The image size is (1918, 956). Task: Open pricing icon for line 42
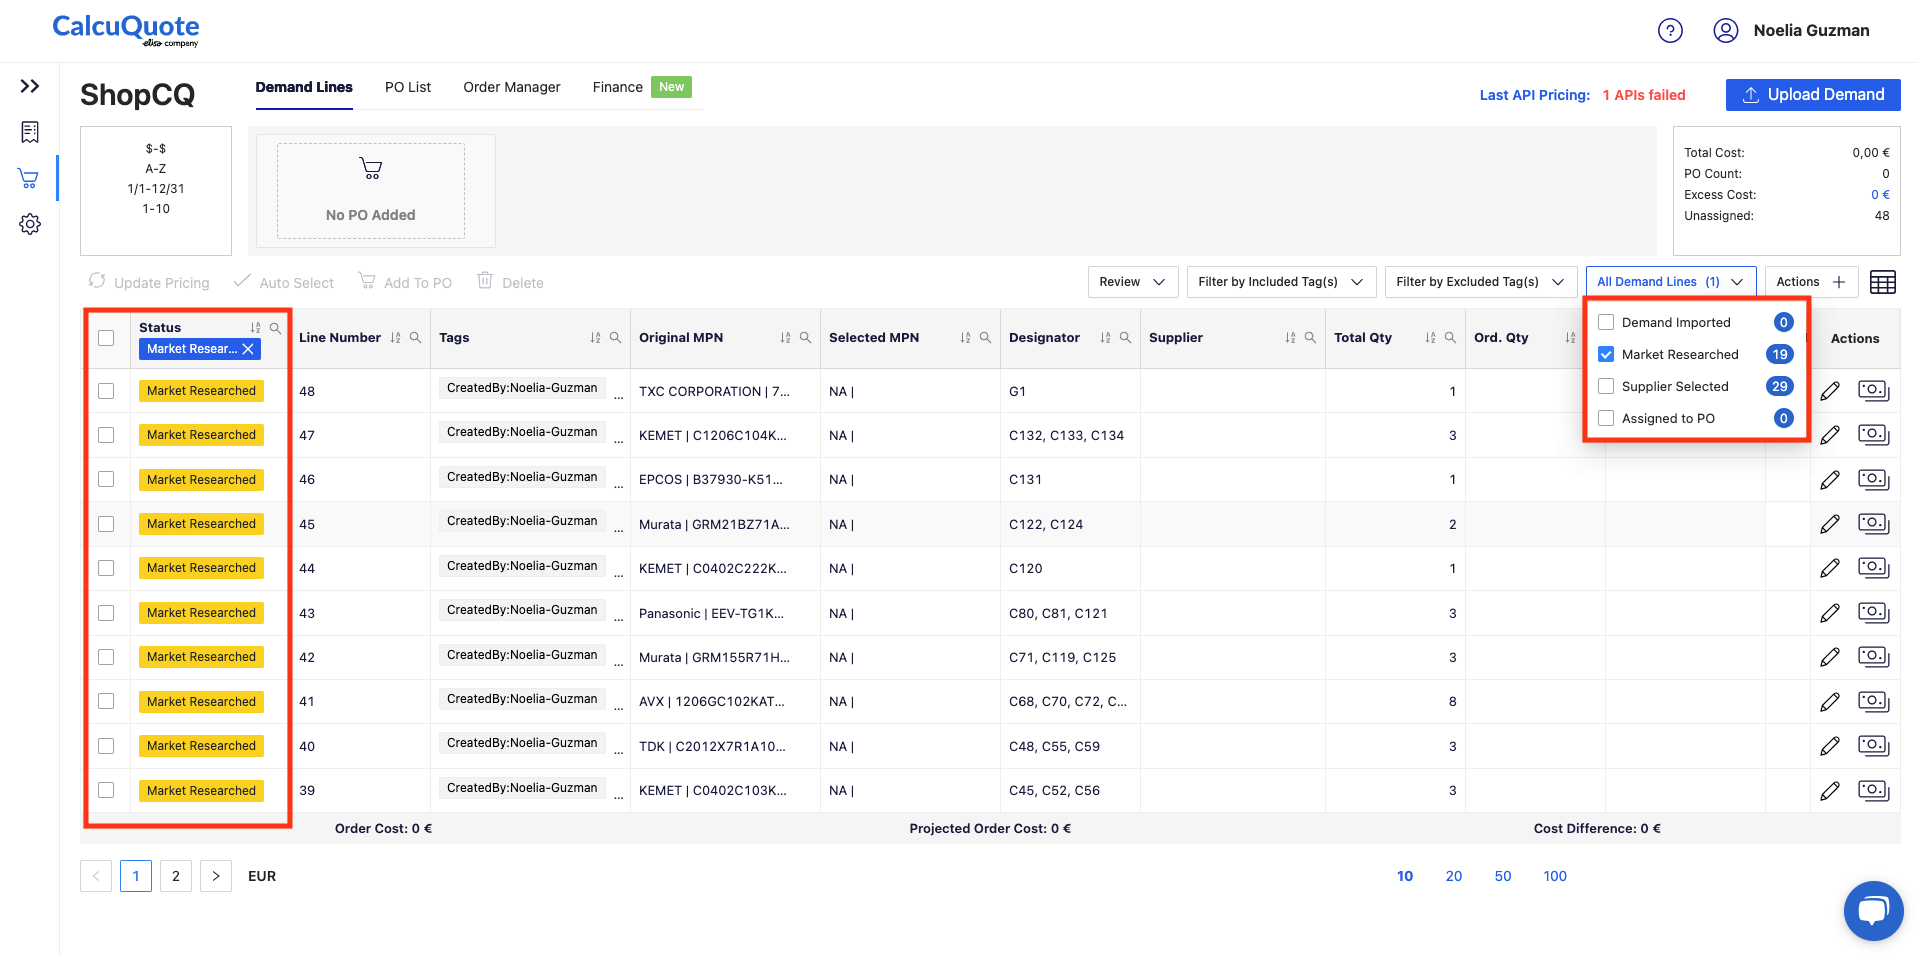1873,656
